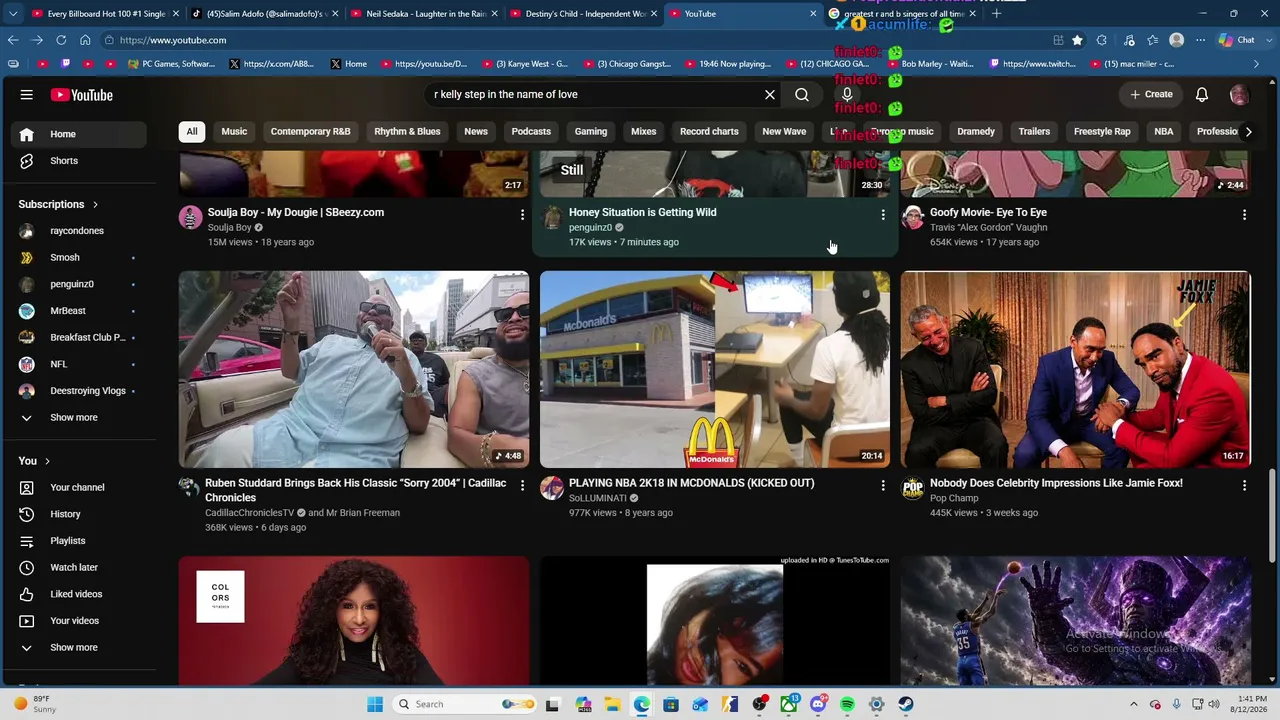Screen dimensions: 1280x720
Task: Open the Kanye West bookmark
Action: (x=526, y=64)
